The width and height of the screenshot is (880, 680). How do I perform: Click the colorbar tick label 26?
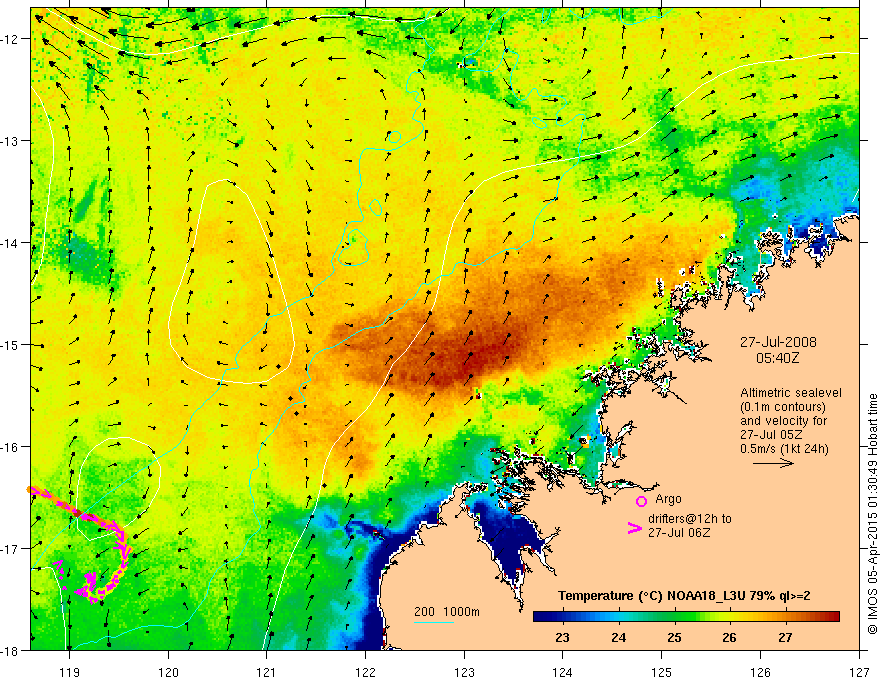click(729, 637)
